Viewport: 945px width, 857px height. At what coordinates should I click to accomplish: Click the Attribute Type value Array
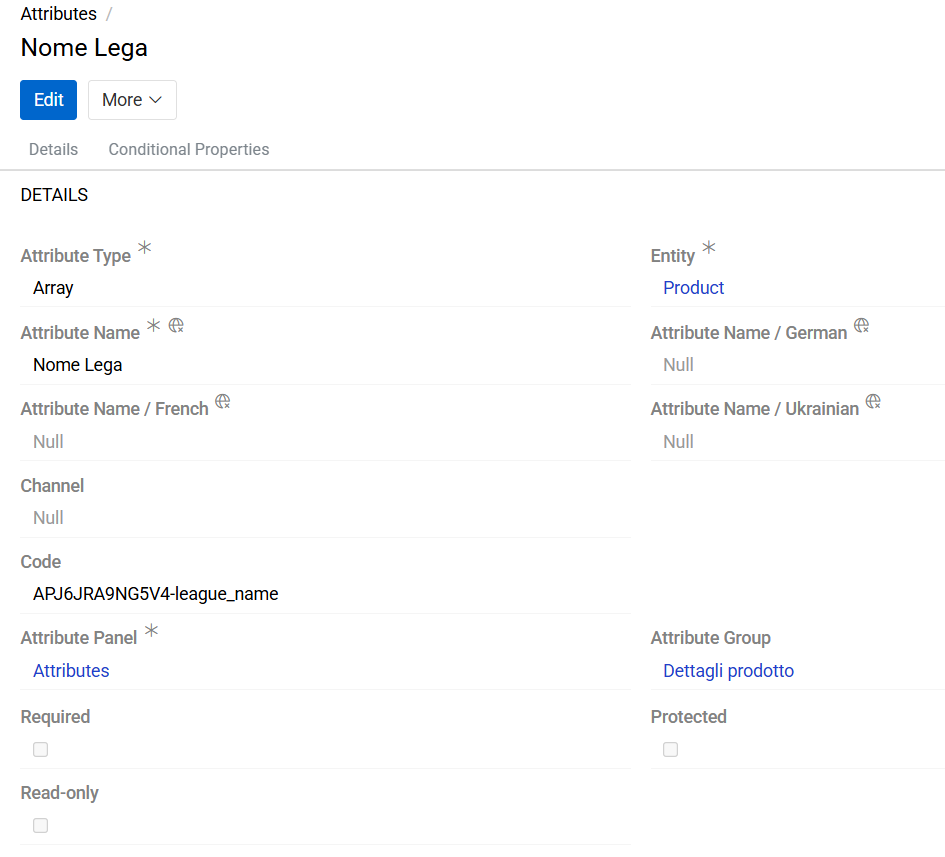click(53, 288)
